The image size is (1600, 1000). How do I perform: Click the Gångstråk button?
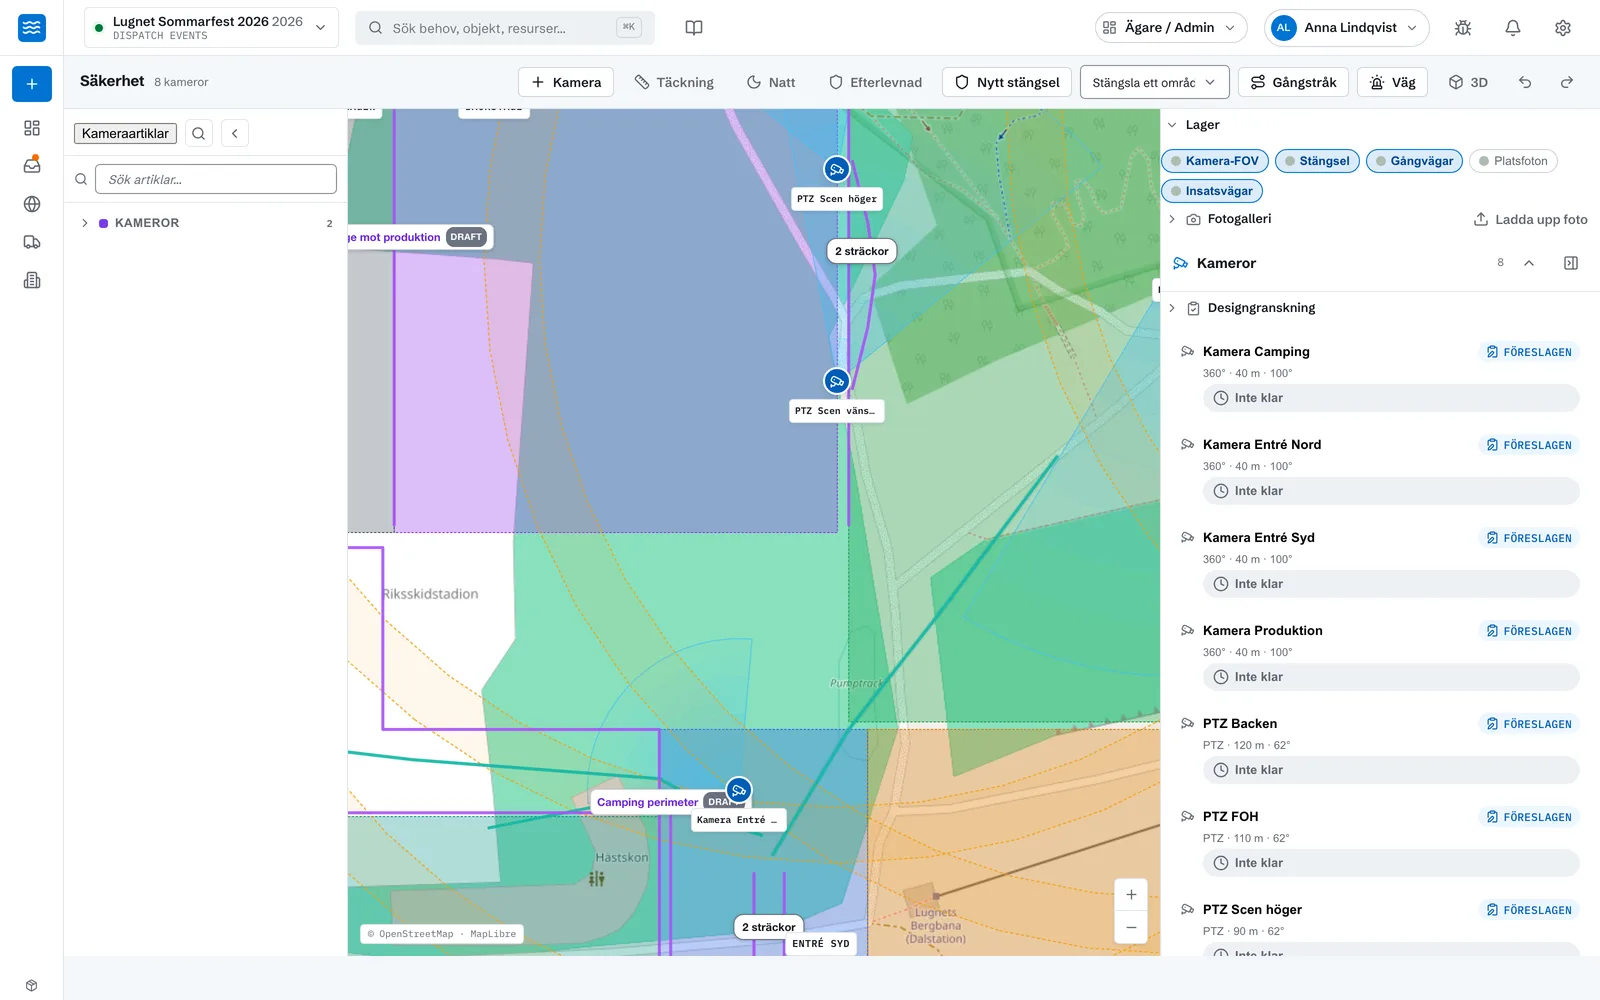click(x=1293, y=82)
